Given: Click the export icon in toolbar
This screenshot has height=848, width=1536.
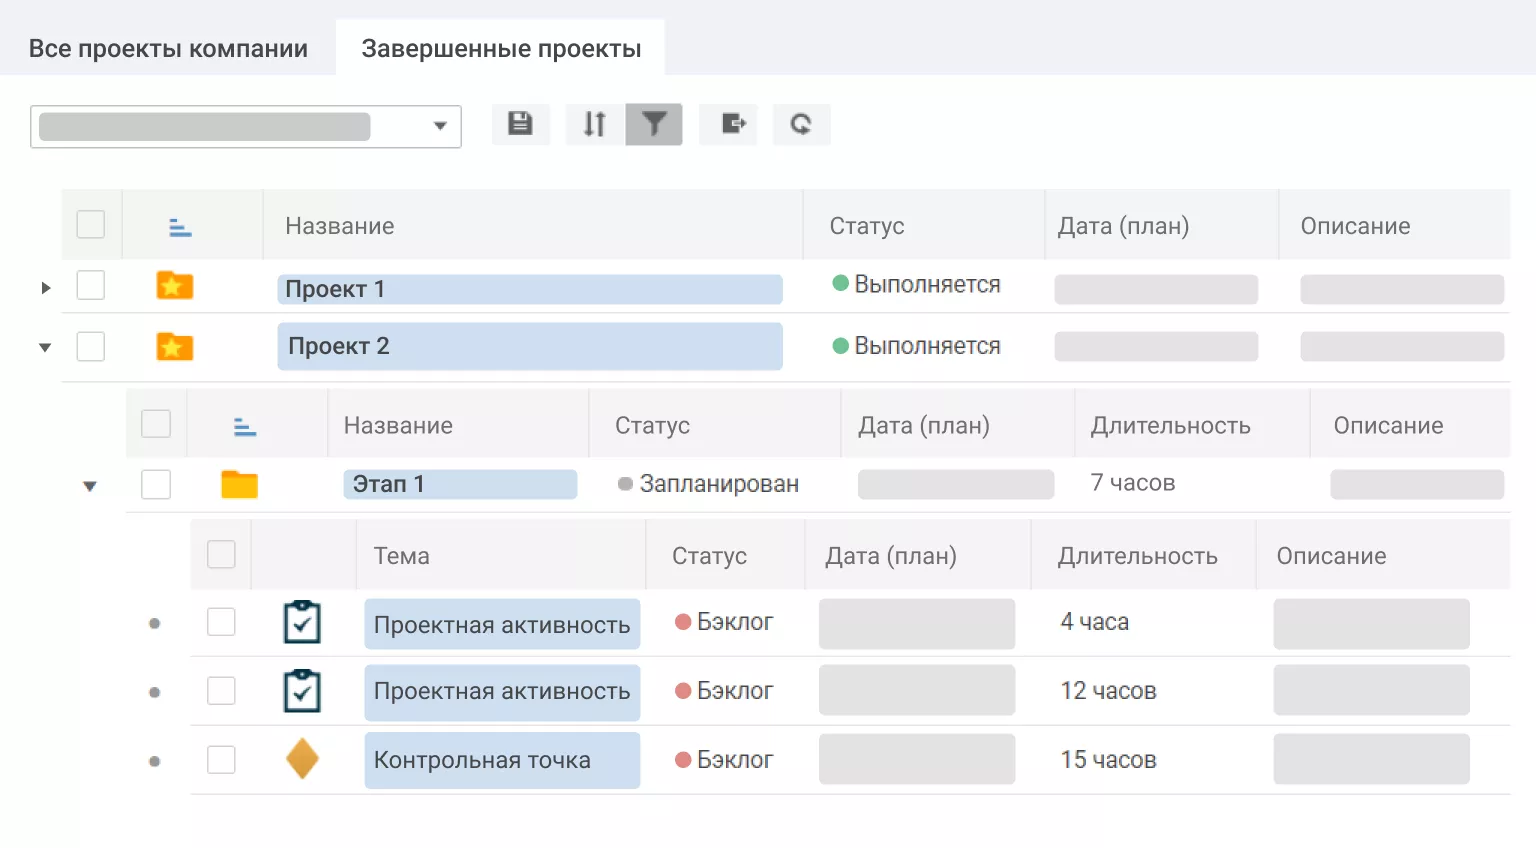Looking at the screenshot, I should (733, 124).
